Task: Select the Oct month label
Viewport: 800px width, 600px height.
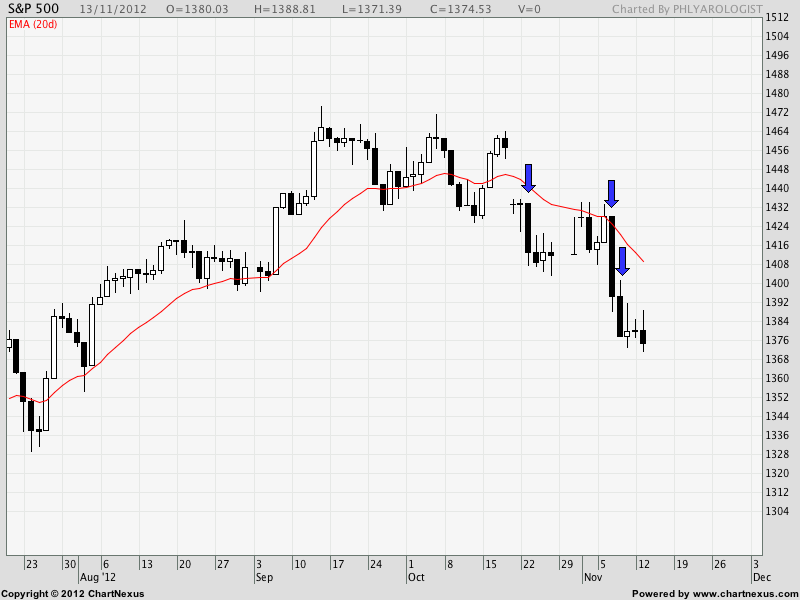Action: pyautogui.click(x=416, y=578)
